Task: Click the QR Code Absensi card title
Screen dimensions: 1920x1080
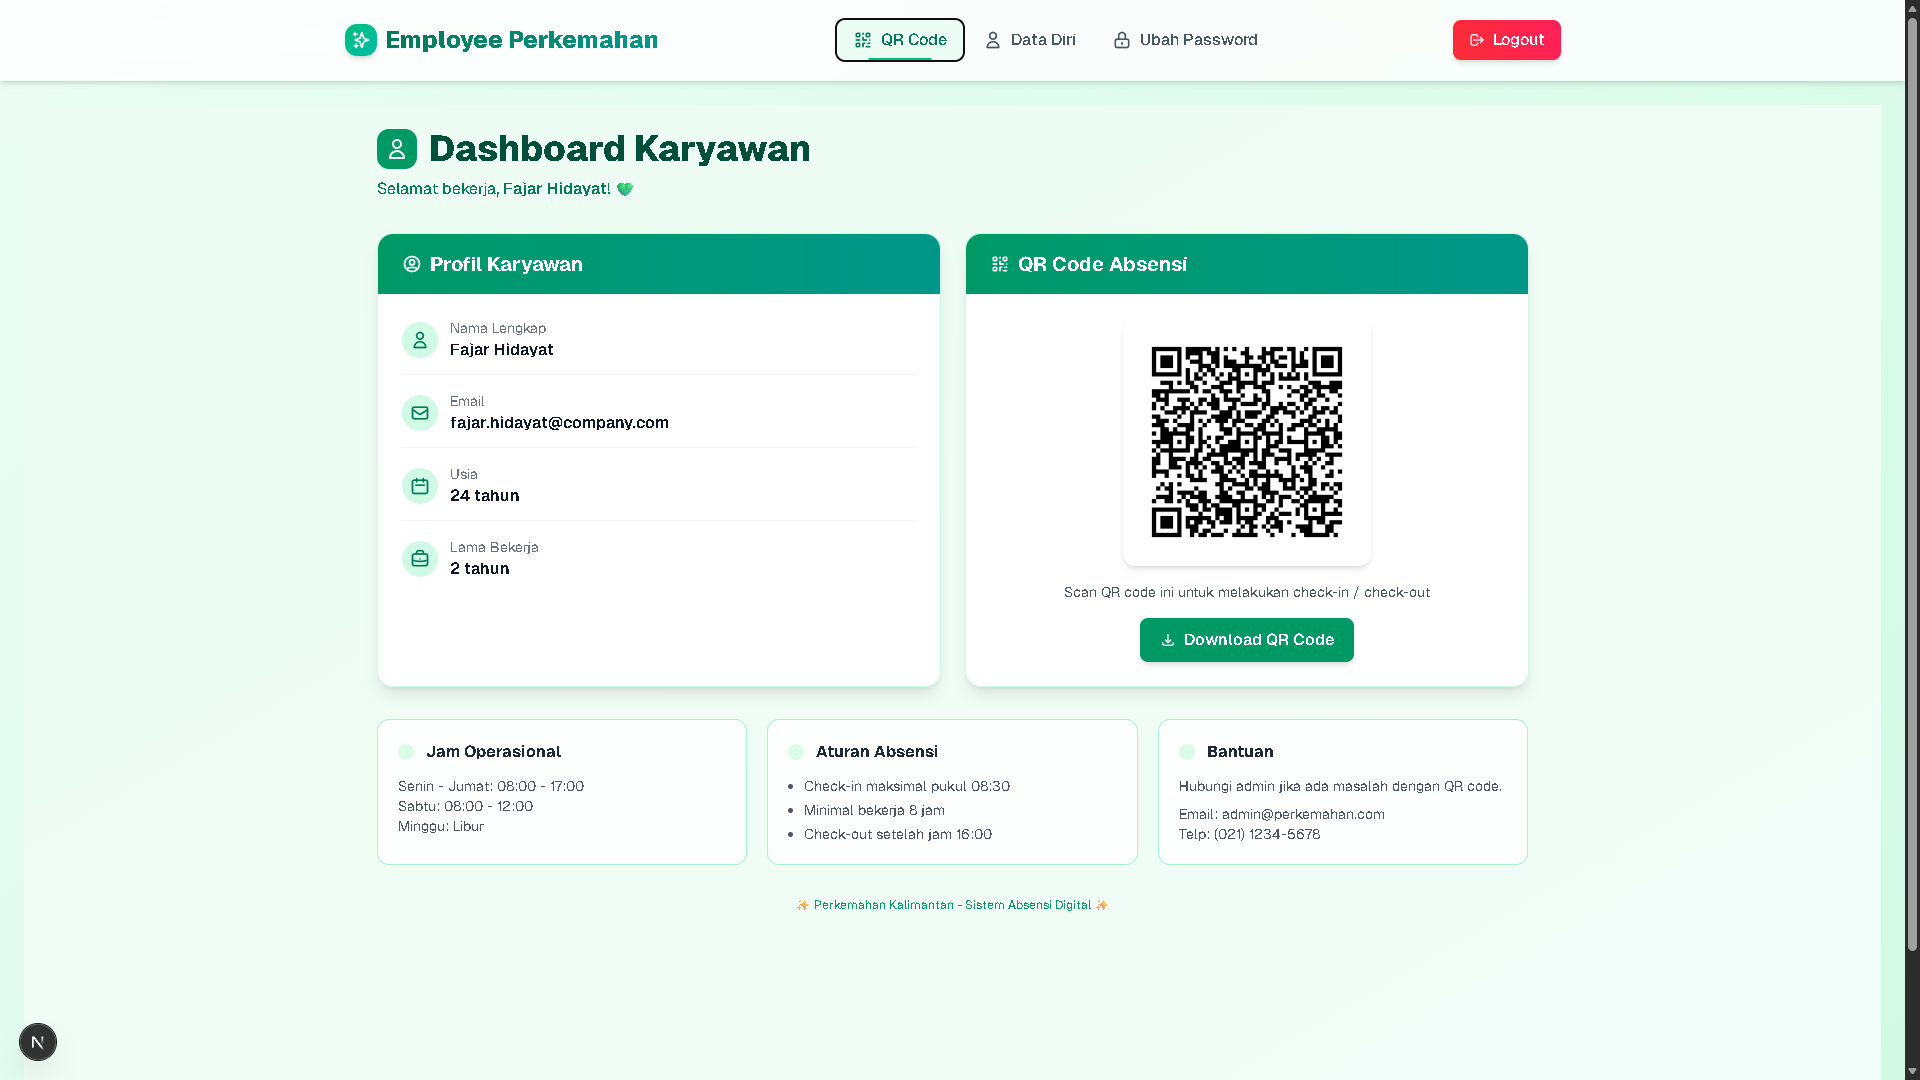Action: (1102, 264)
